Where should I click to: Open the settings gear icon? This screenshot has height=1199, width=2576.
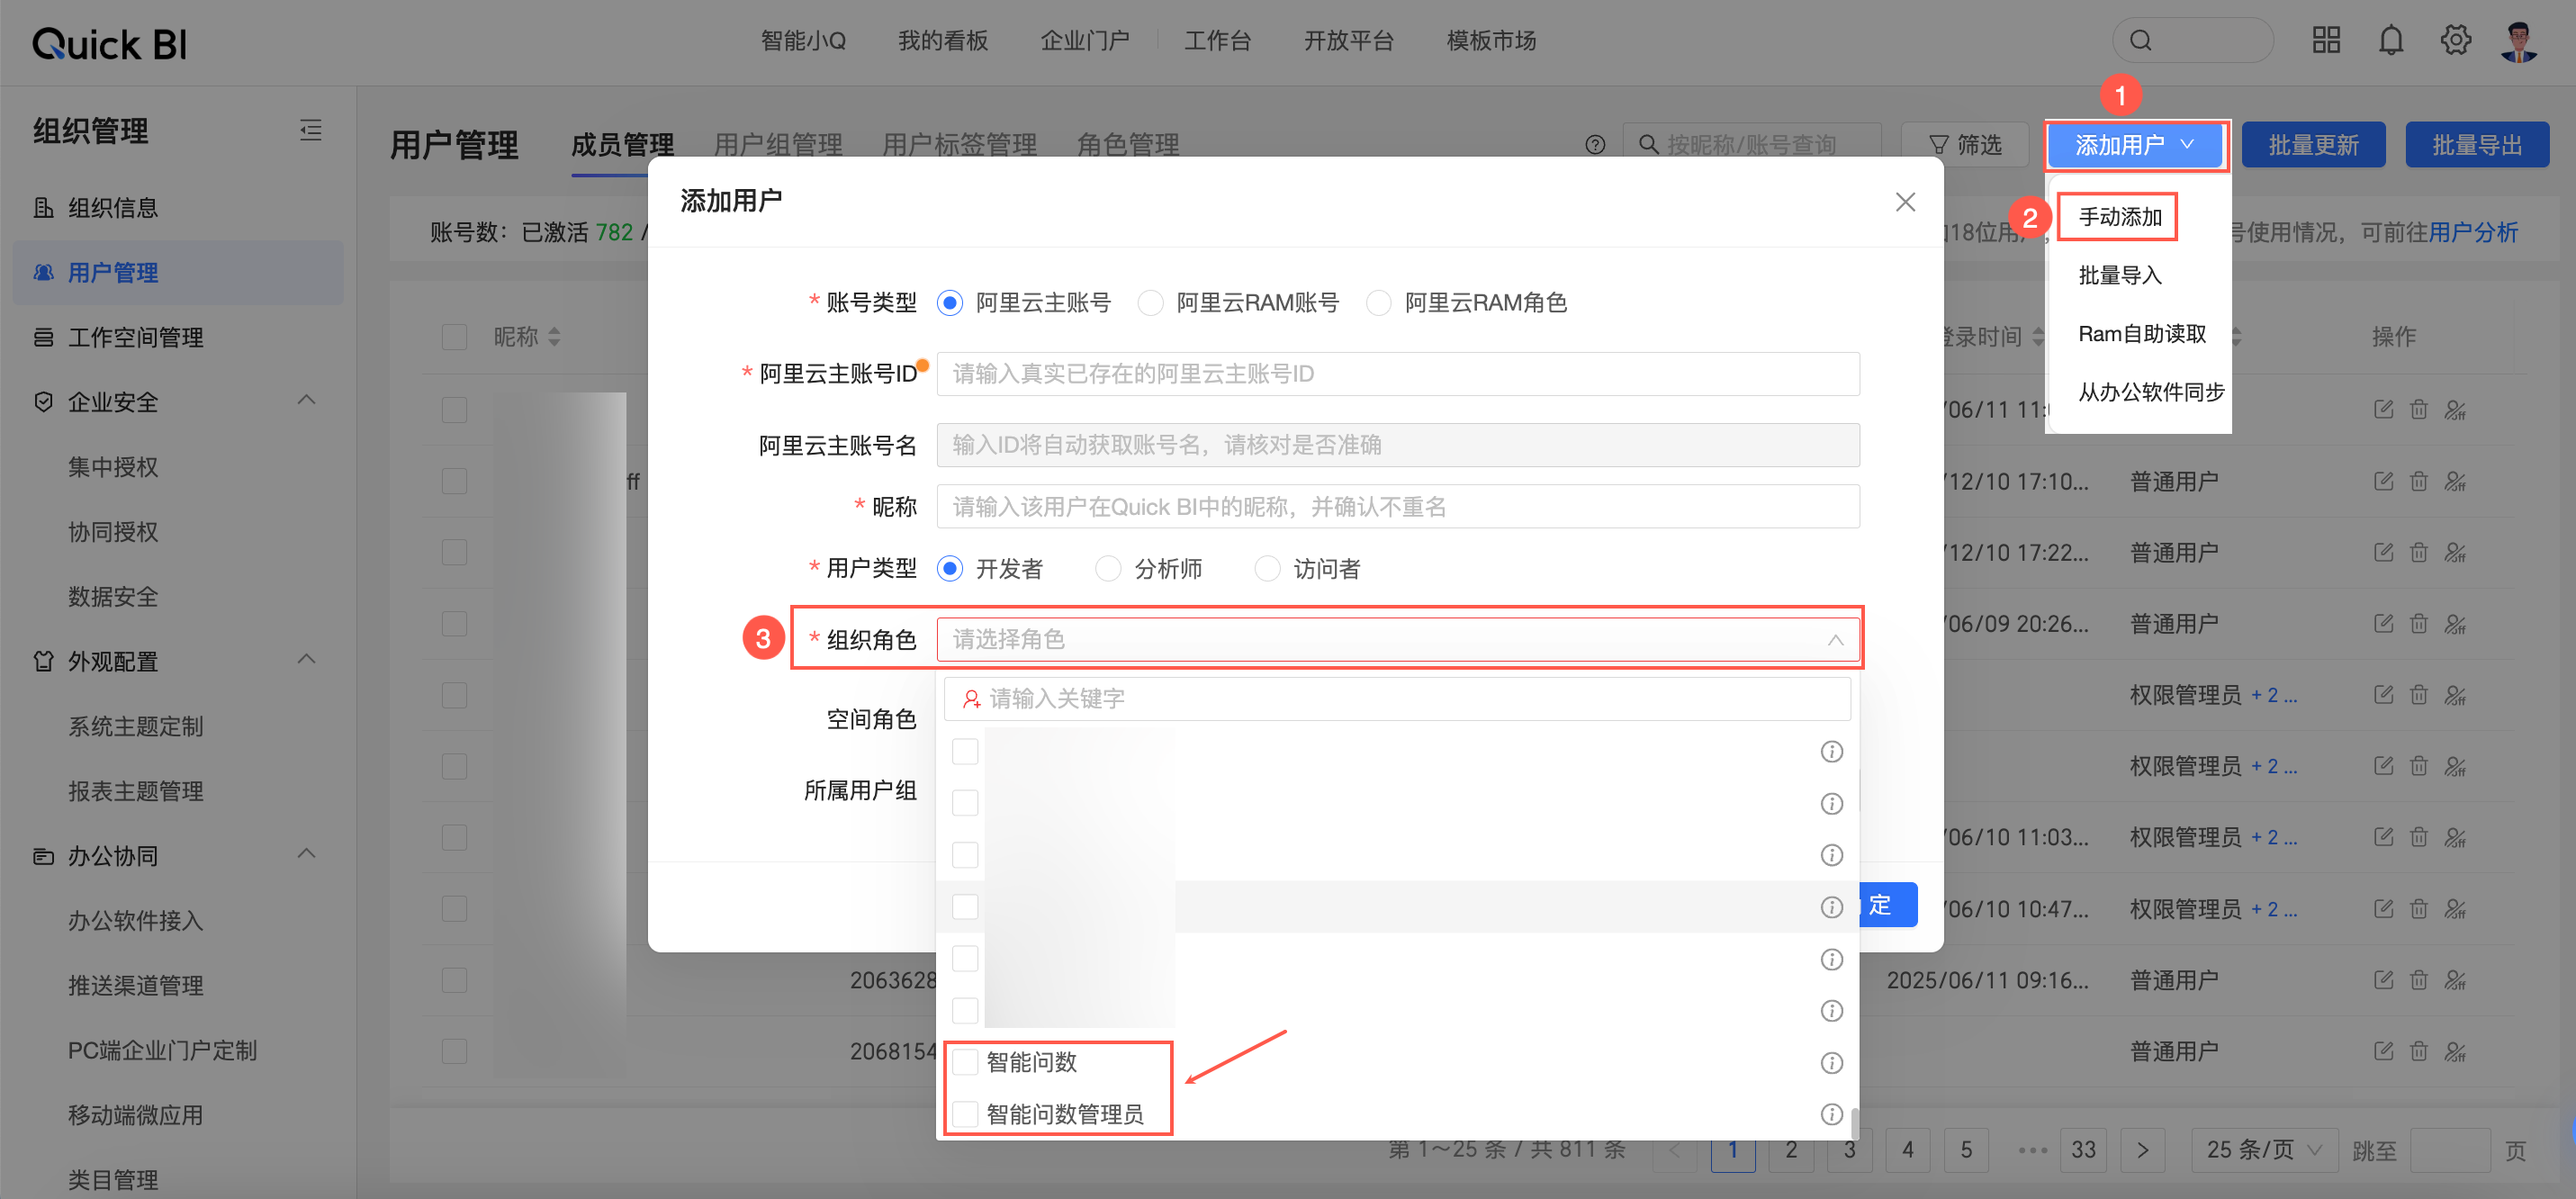(x=2455, y=41)
